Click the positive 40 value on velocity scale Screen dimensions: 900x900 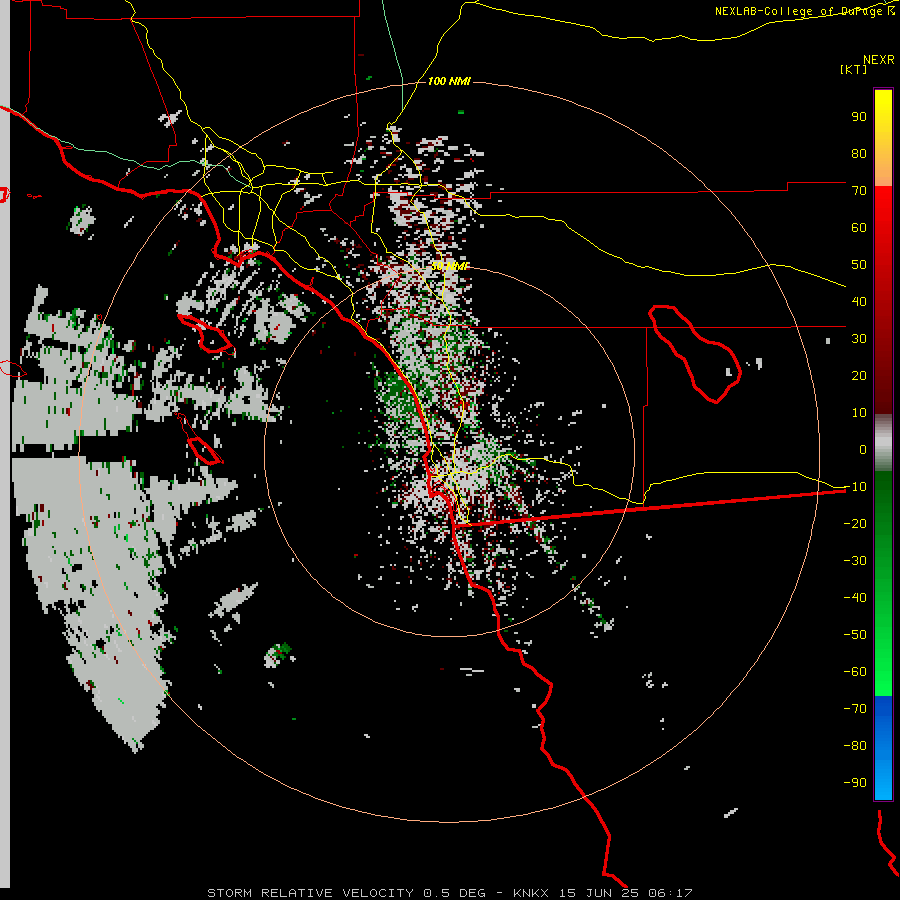pyautogui.click(x=859, y=302)
